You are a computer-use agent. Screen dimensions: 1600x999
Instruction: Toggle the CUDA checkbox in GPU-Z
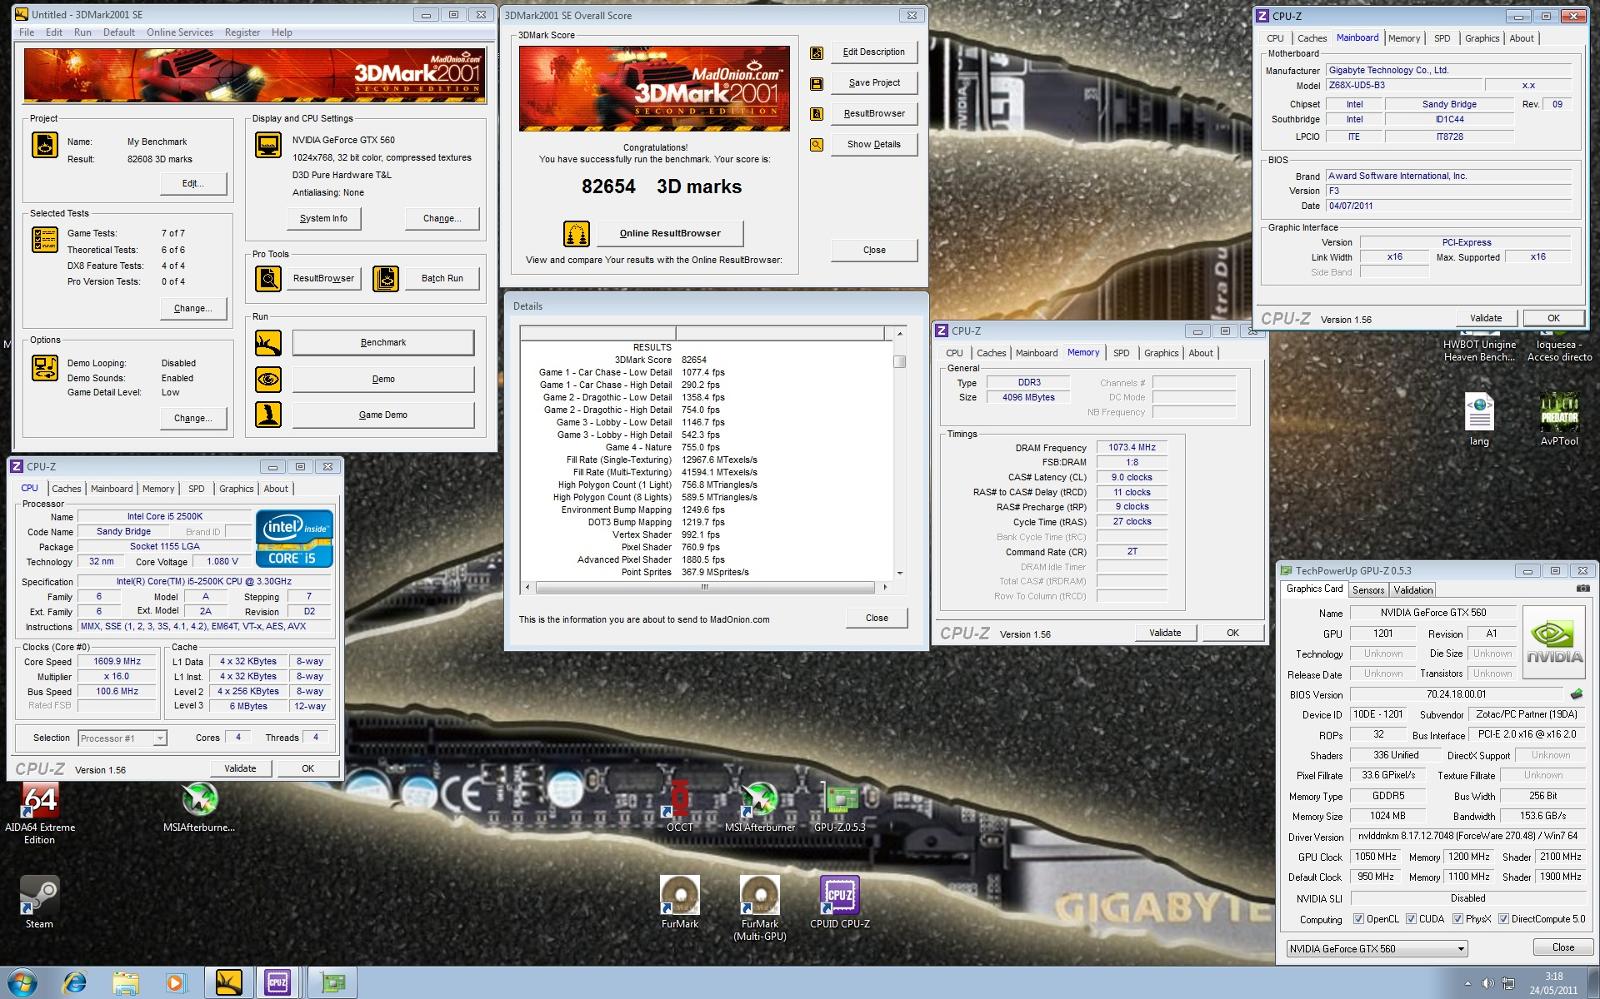coord(1411,919)
